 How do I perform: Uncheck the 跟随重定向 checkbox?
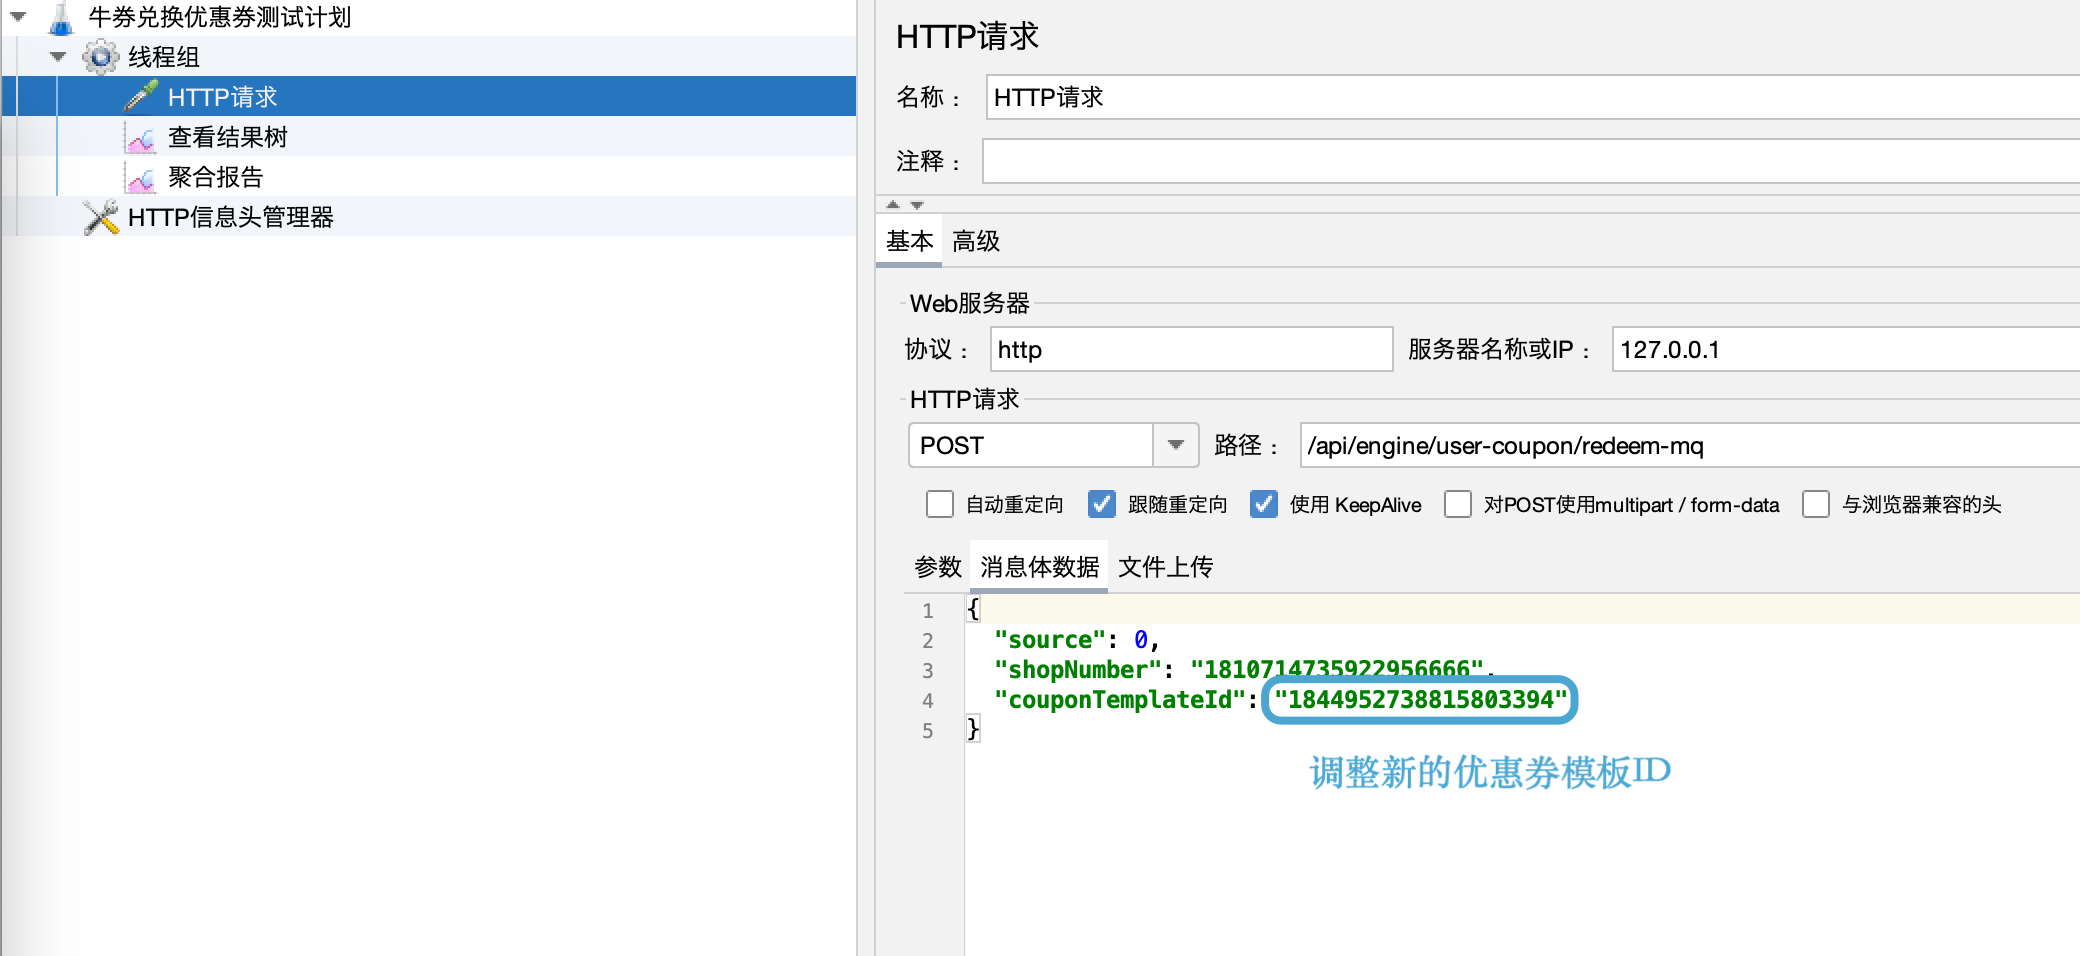[1101, 504]
